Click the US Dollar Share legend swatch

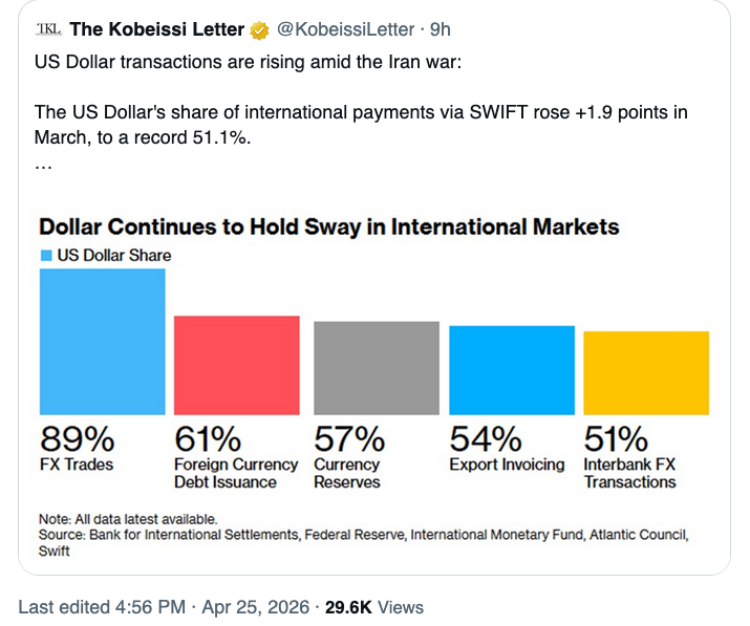(x=46, y=256)
